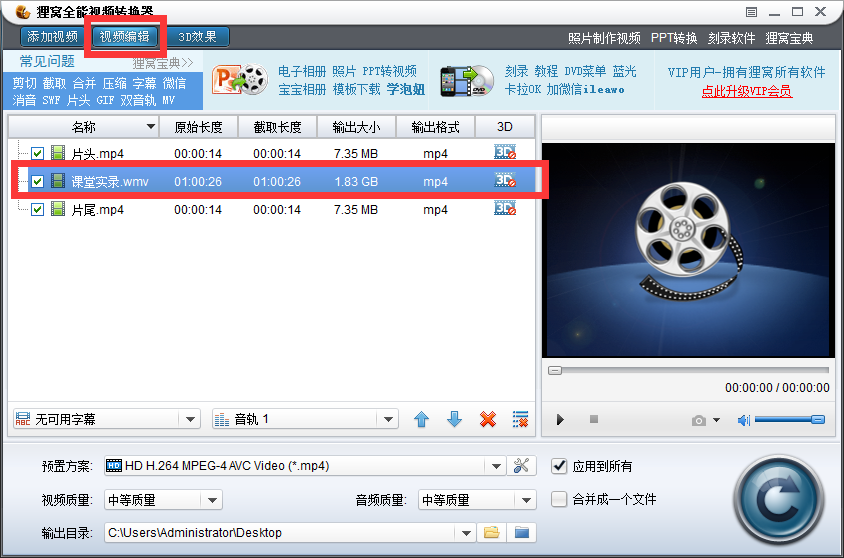The image size is (844, 558).
Task: Open the 视频质量 dropdown
Action: [211, 500]
